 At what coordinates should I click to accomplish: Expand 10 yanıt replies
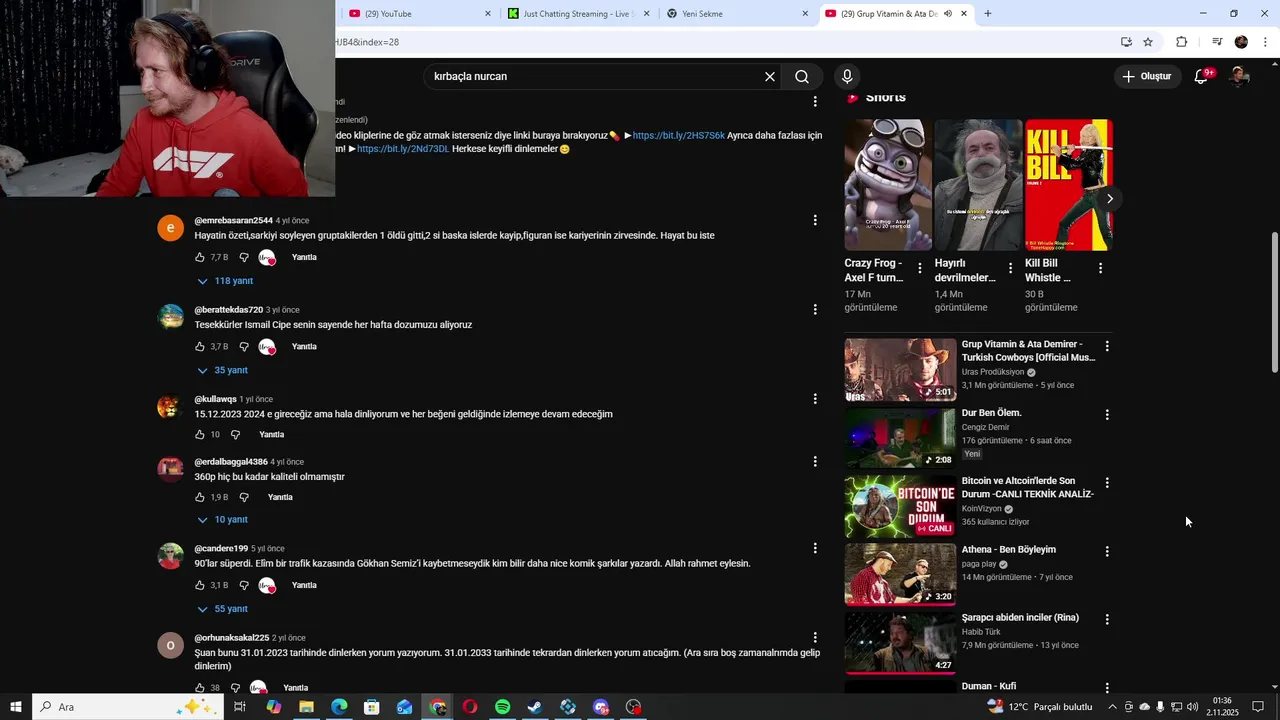[x=222, y=520]
